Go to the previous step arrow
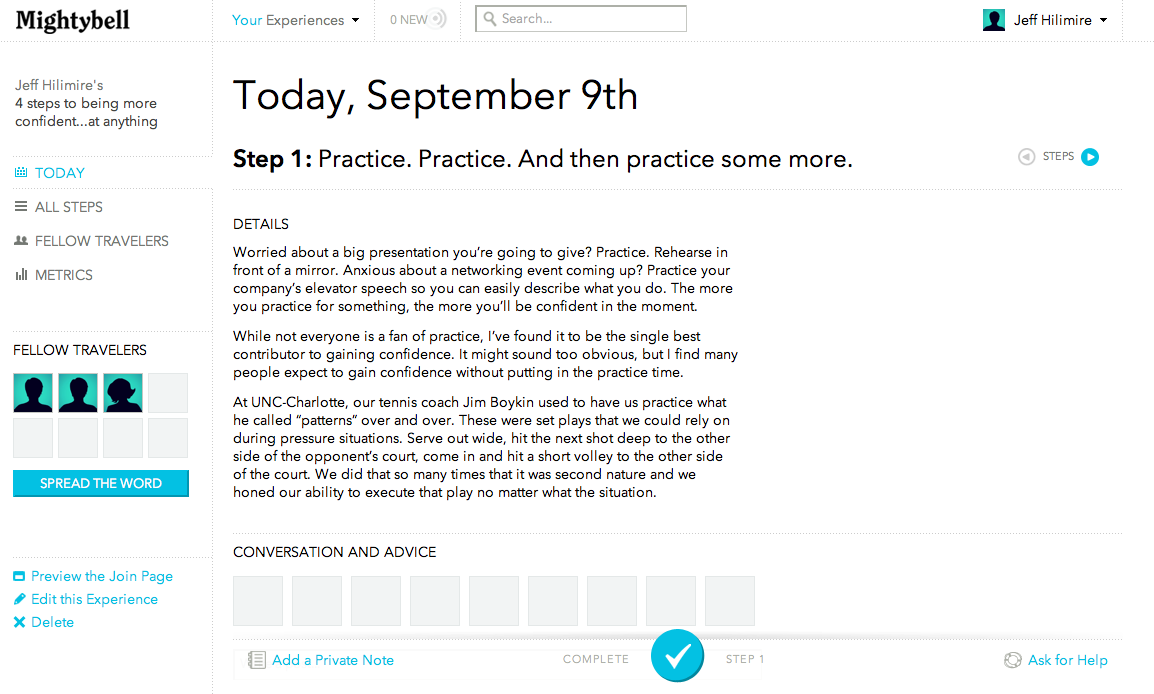1154x694 pixels. coord(1027,157)
